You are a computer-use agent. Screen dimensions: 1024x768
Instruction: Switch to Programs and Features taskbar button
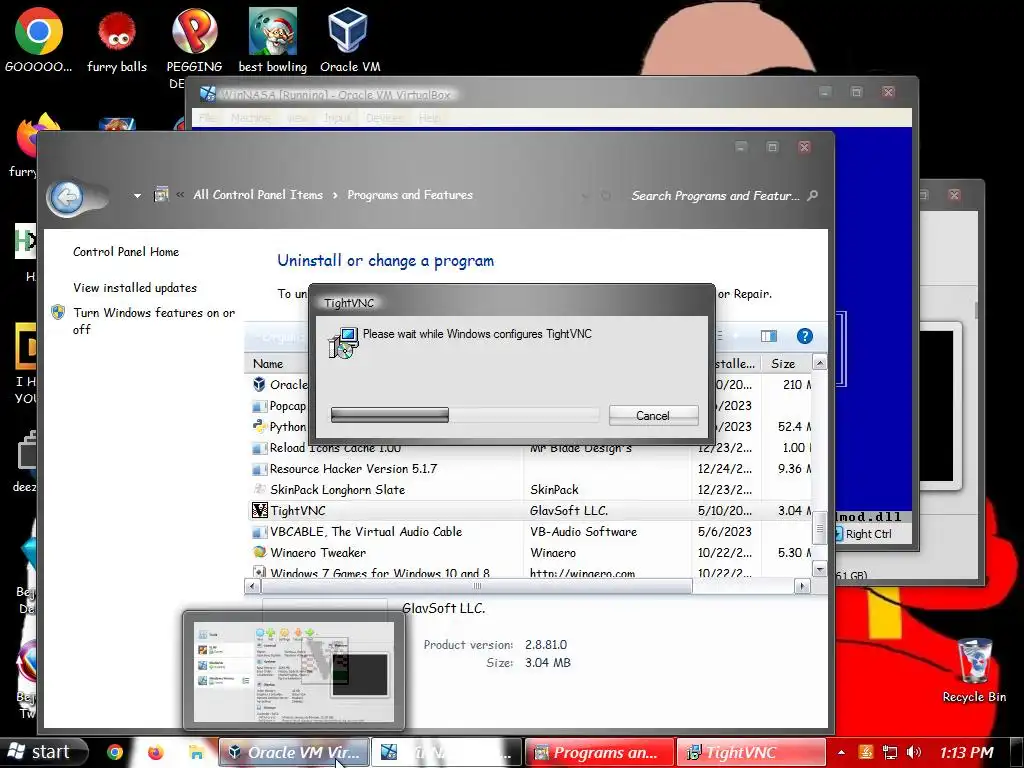(600, 752)
